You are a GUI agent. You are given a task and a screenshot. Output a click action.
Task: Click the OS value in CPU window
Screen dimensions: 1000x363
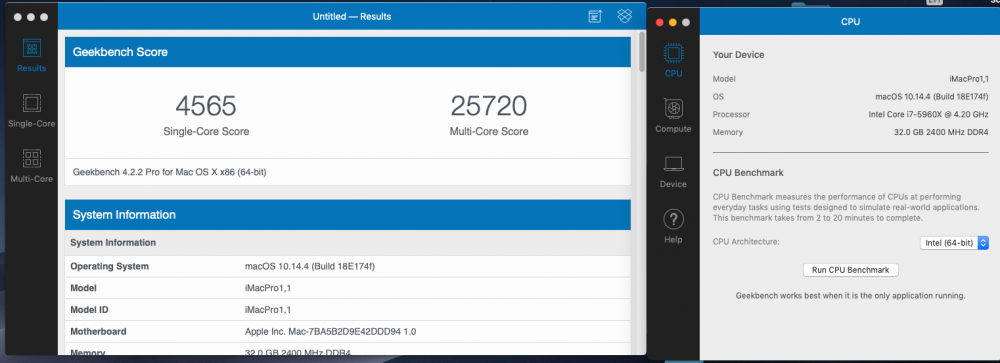pyautogui.click(x=932, y=97)
